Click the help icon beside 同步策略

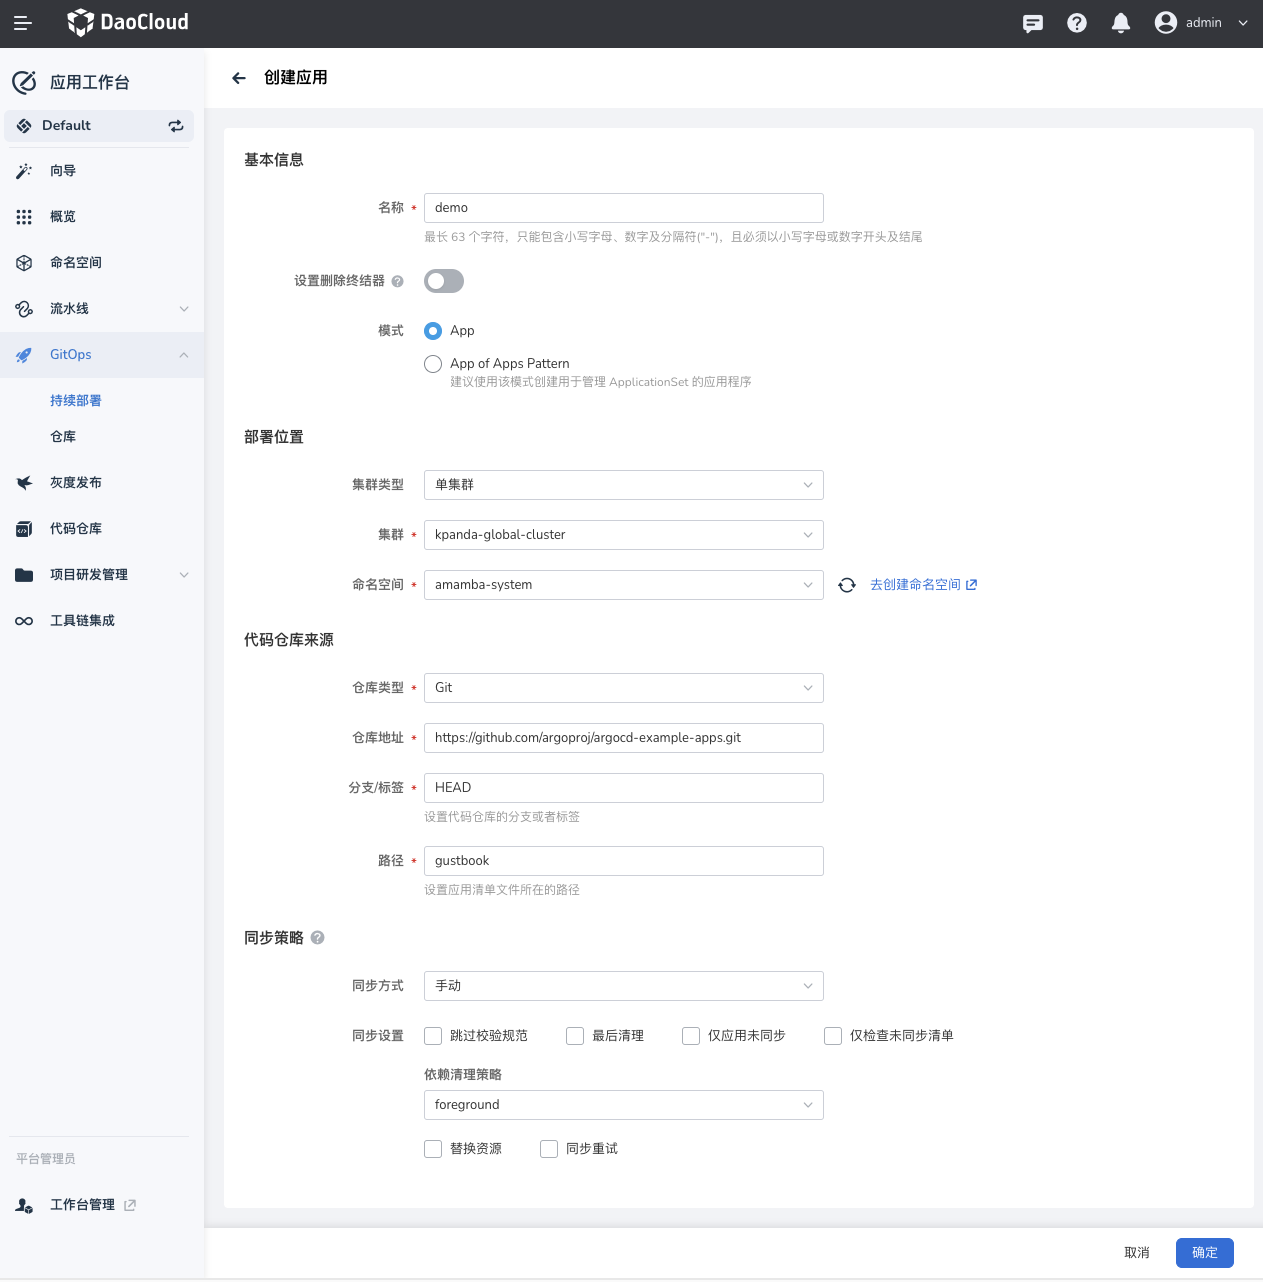[318, 938]
